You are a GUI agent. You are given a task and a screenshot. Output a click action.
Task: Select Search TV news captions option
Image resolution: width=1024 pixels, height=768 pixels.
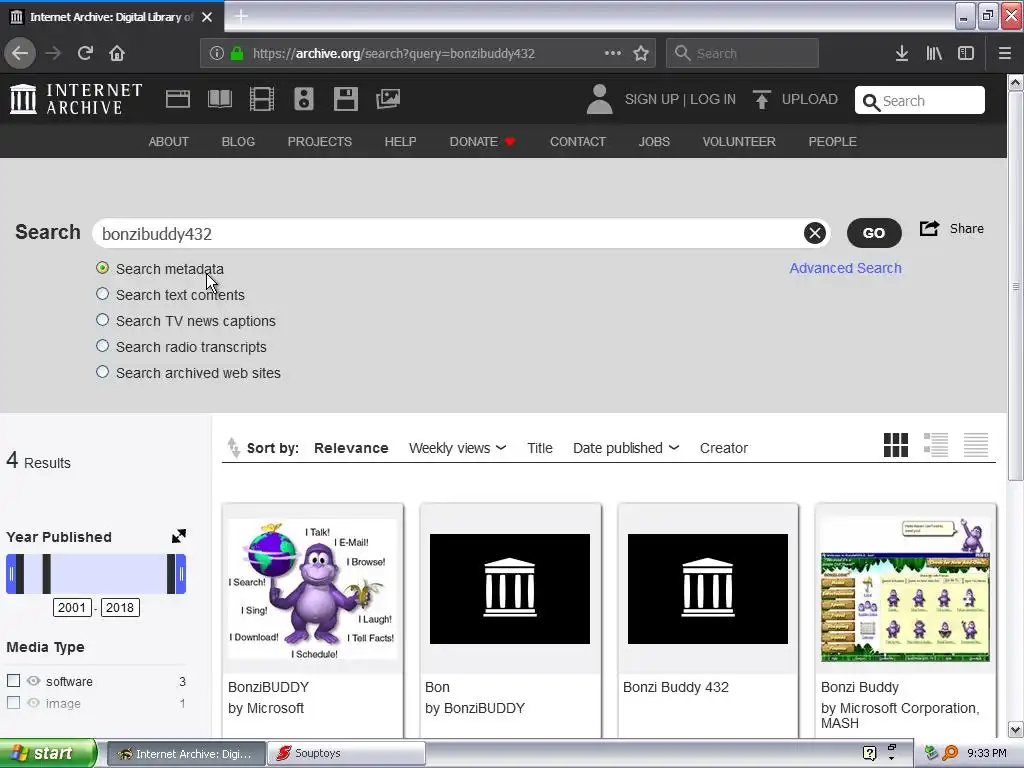tap(103, 320)
